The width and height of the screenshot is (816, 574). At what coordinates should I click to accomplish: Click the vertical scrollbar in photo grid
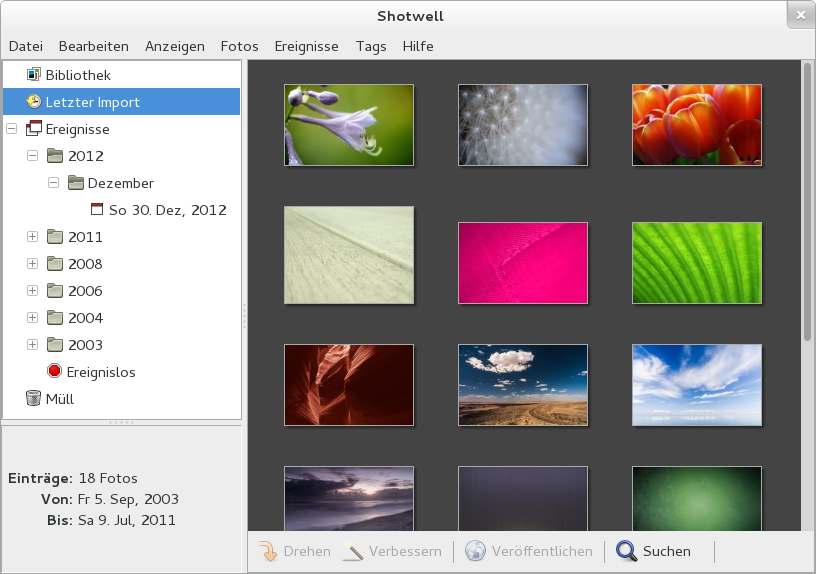[x=807, y=200]
